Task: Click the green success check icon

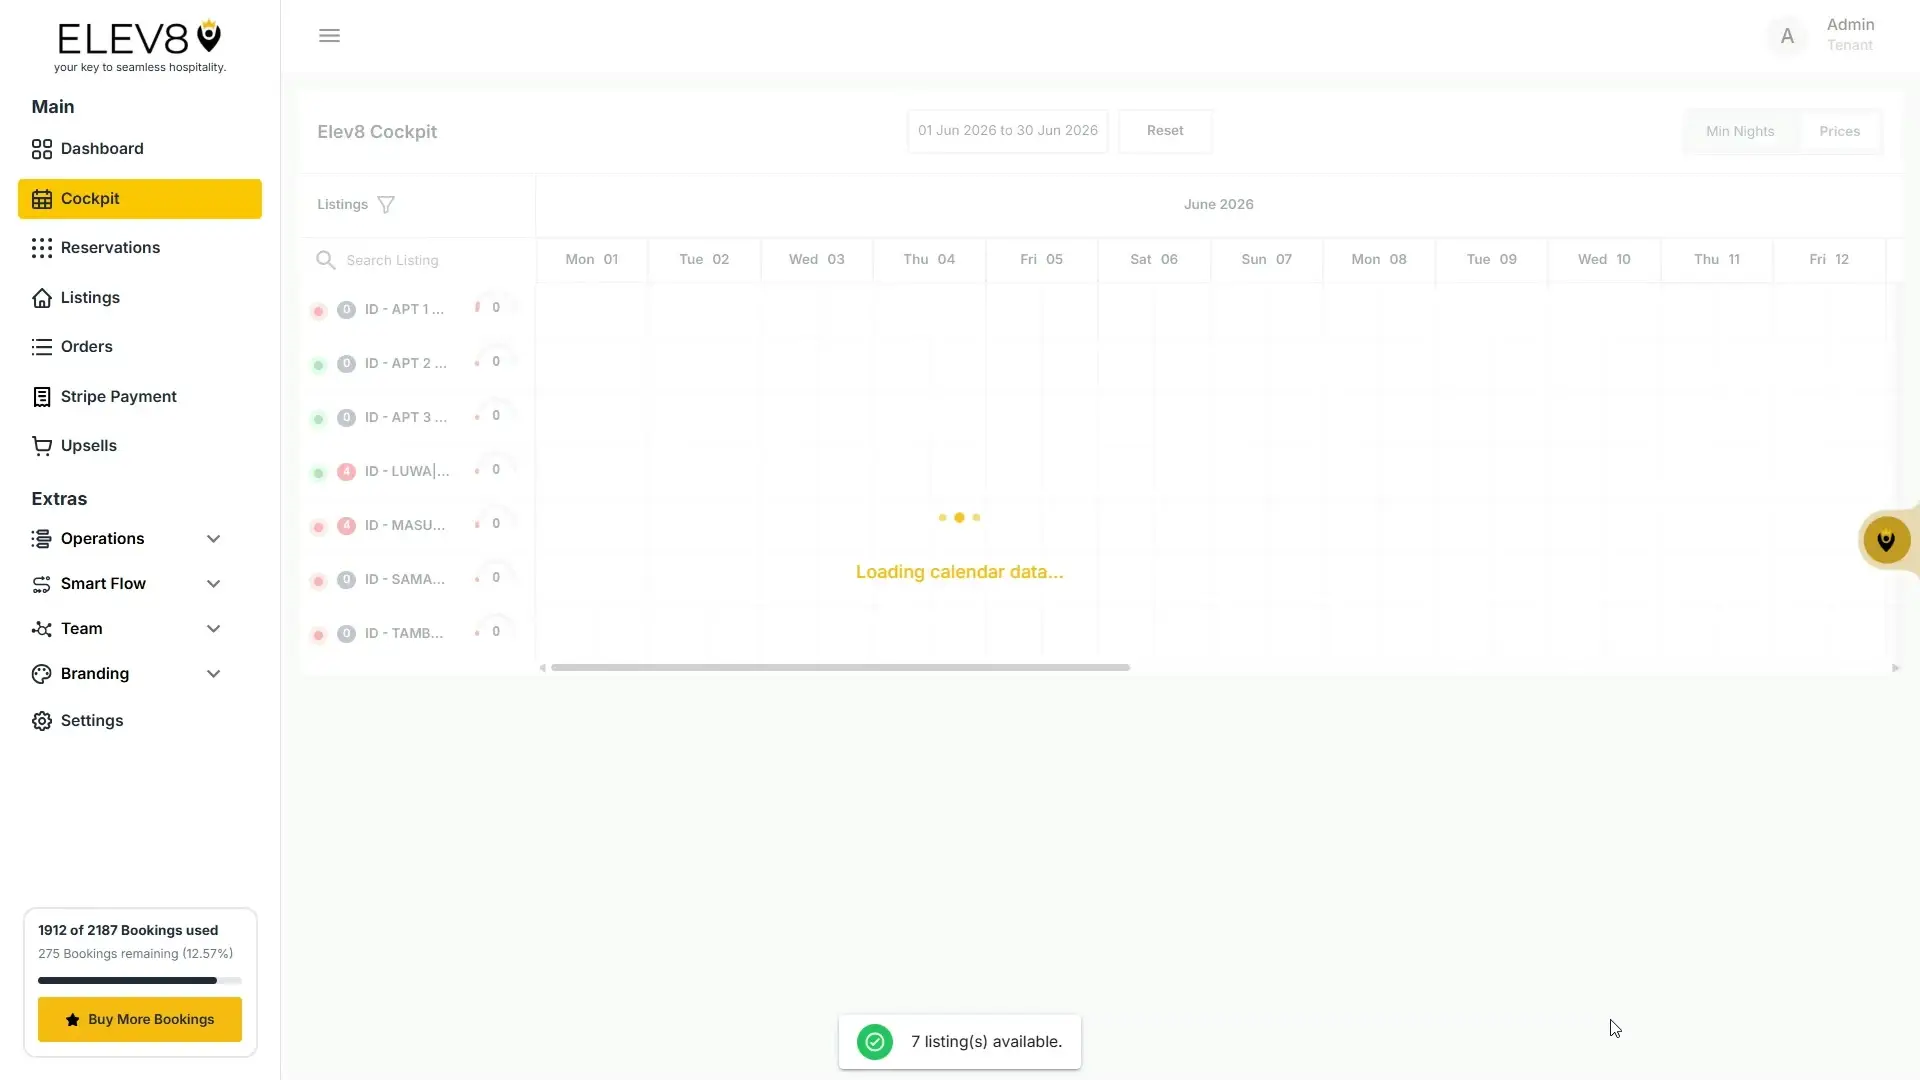Action: 874,1042
